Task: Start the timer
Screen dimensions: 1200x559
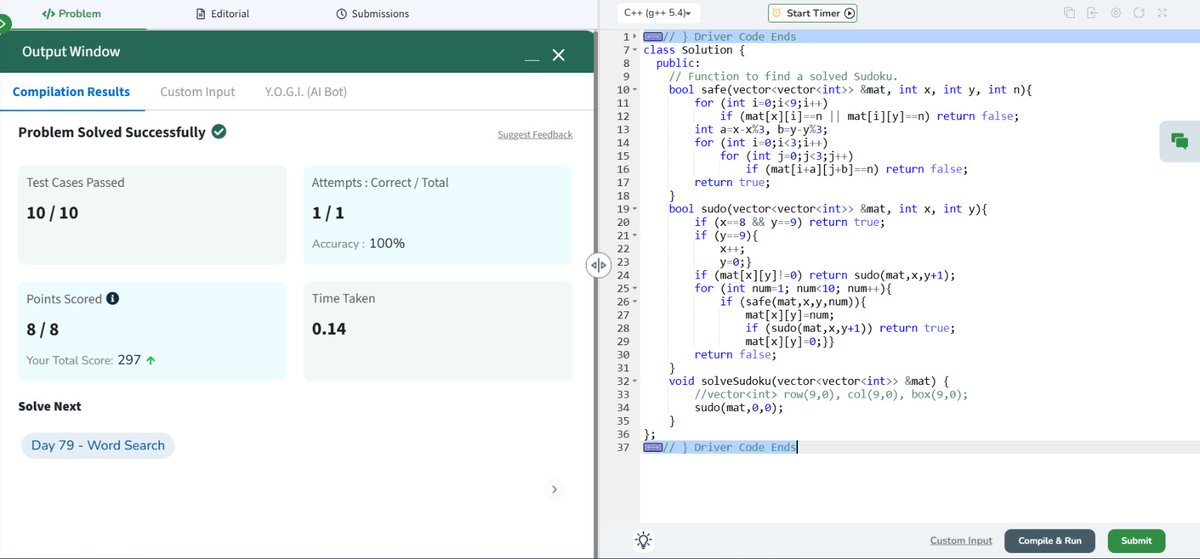Action: [x=813, y=13]
